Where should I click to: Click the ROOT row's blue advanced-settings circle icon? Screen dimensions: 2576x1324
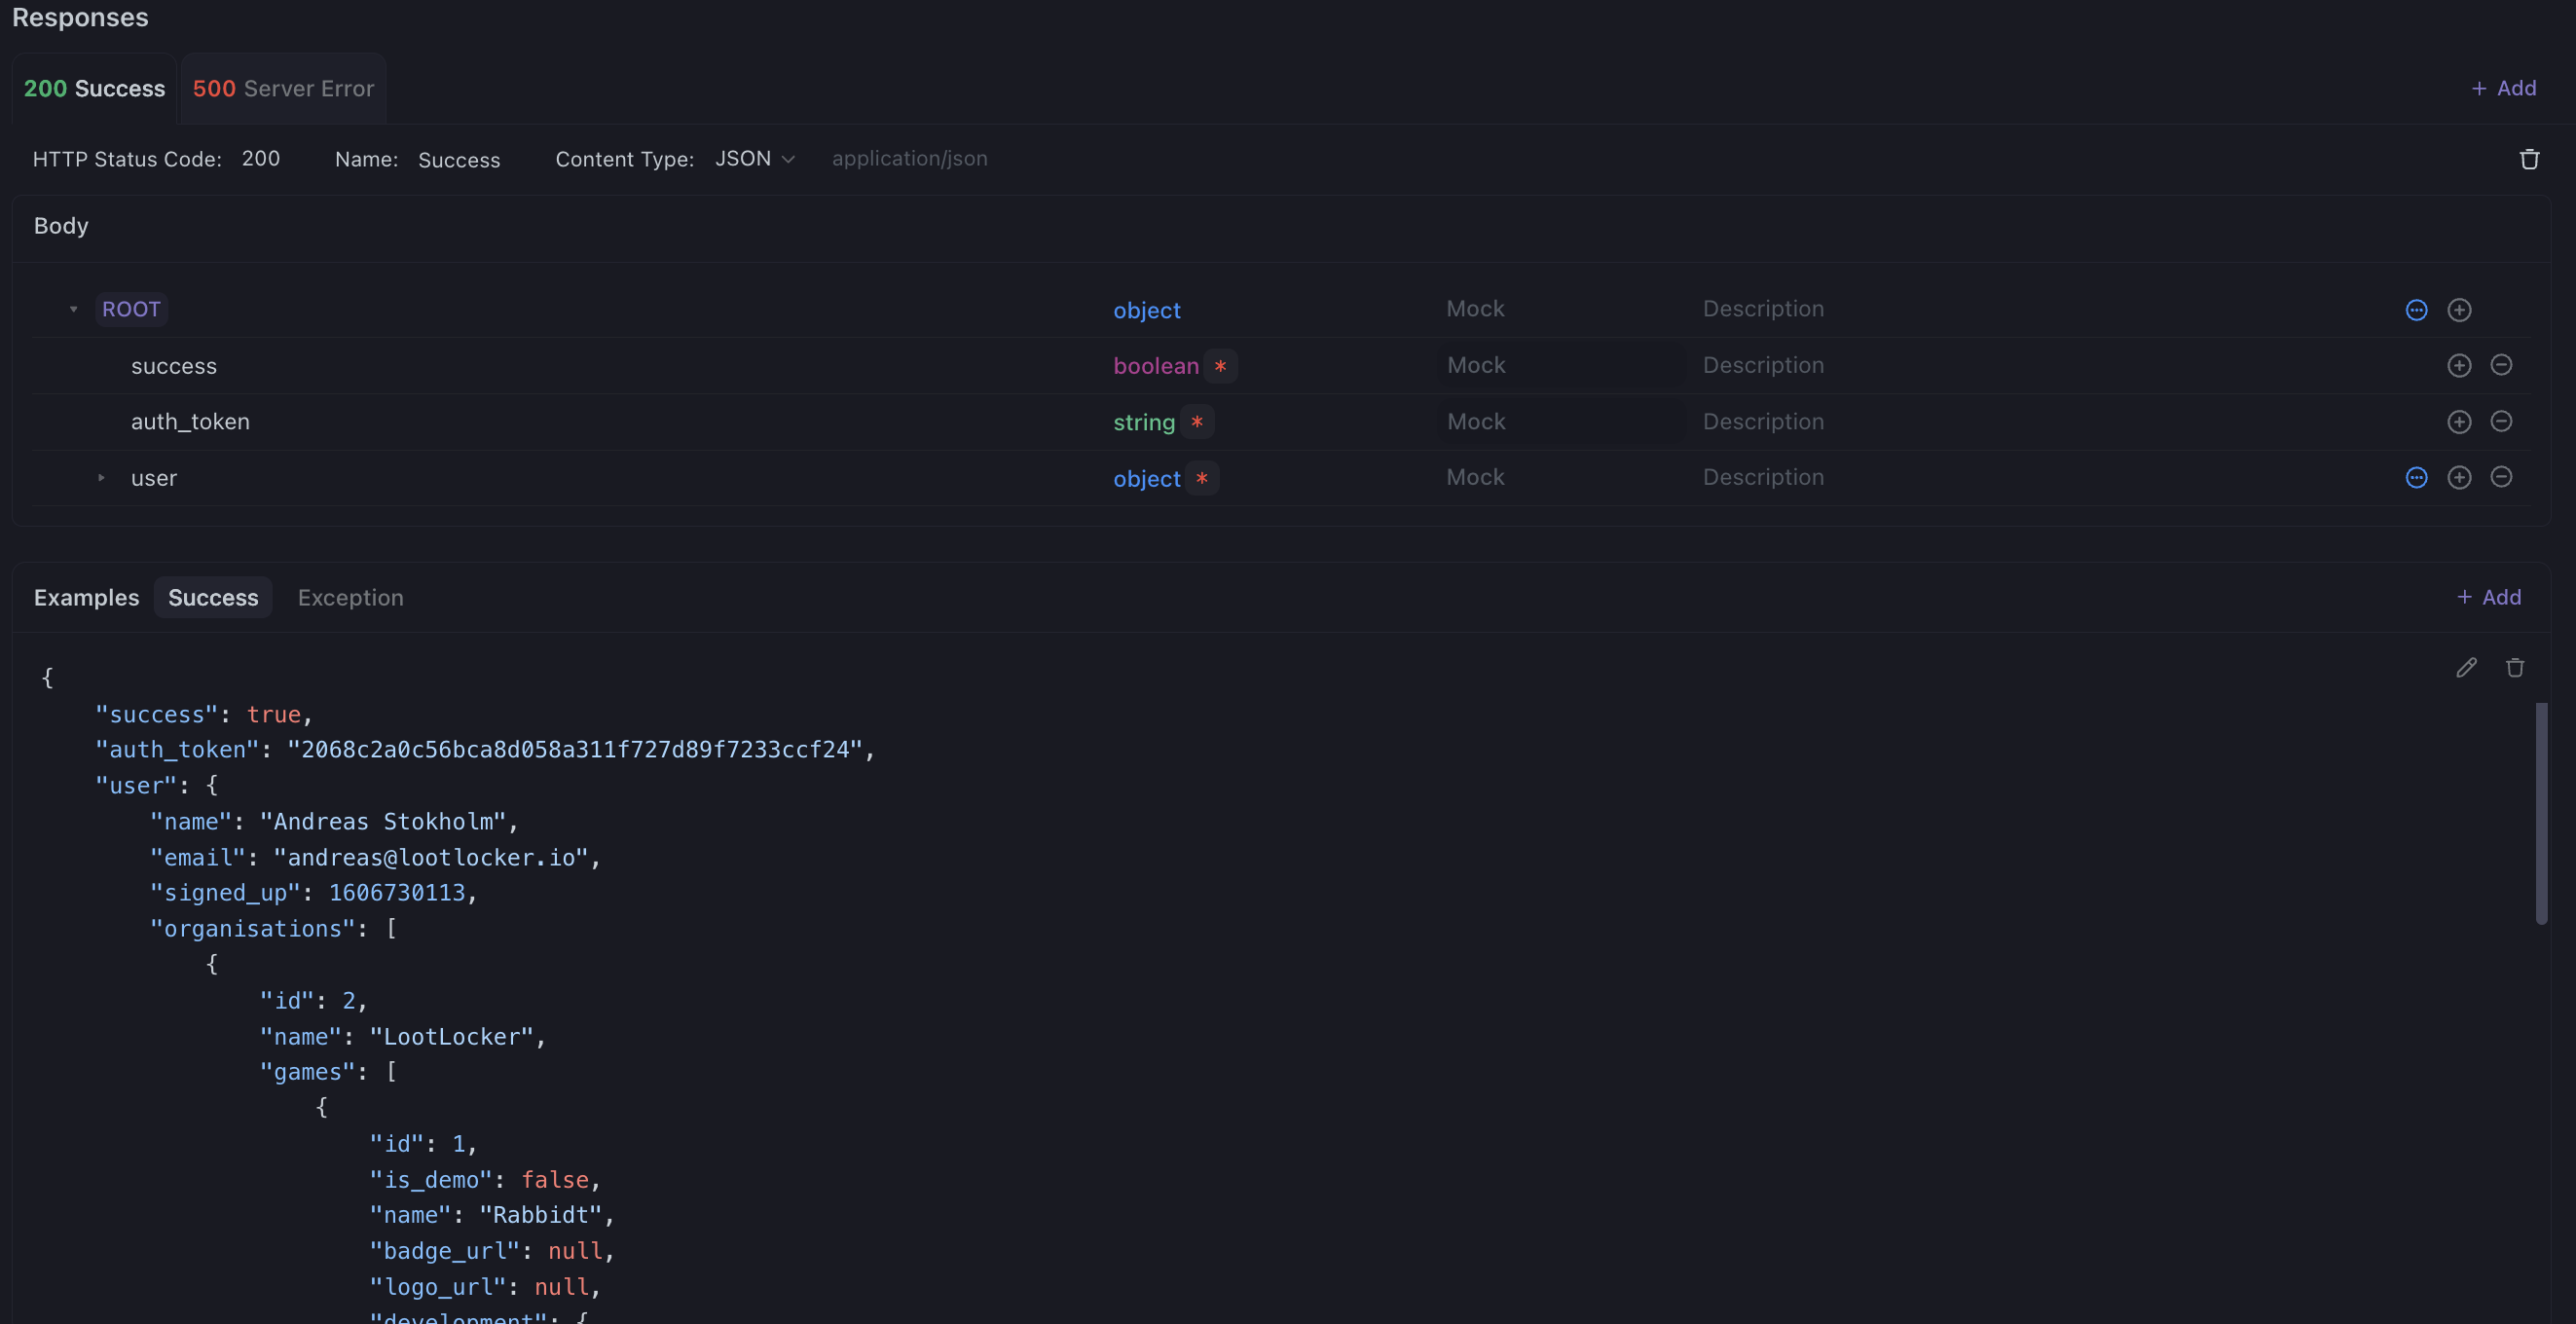pyautogui.click(x=2416, y=310)
